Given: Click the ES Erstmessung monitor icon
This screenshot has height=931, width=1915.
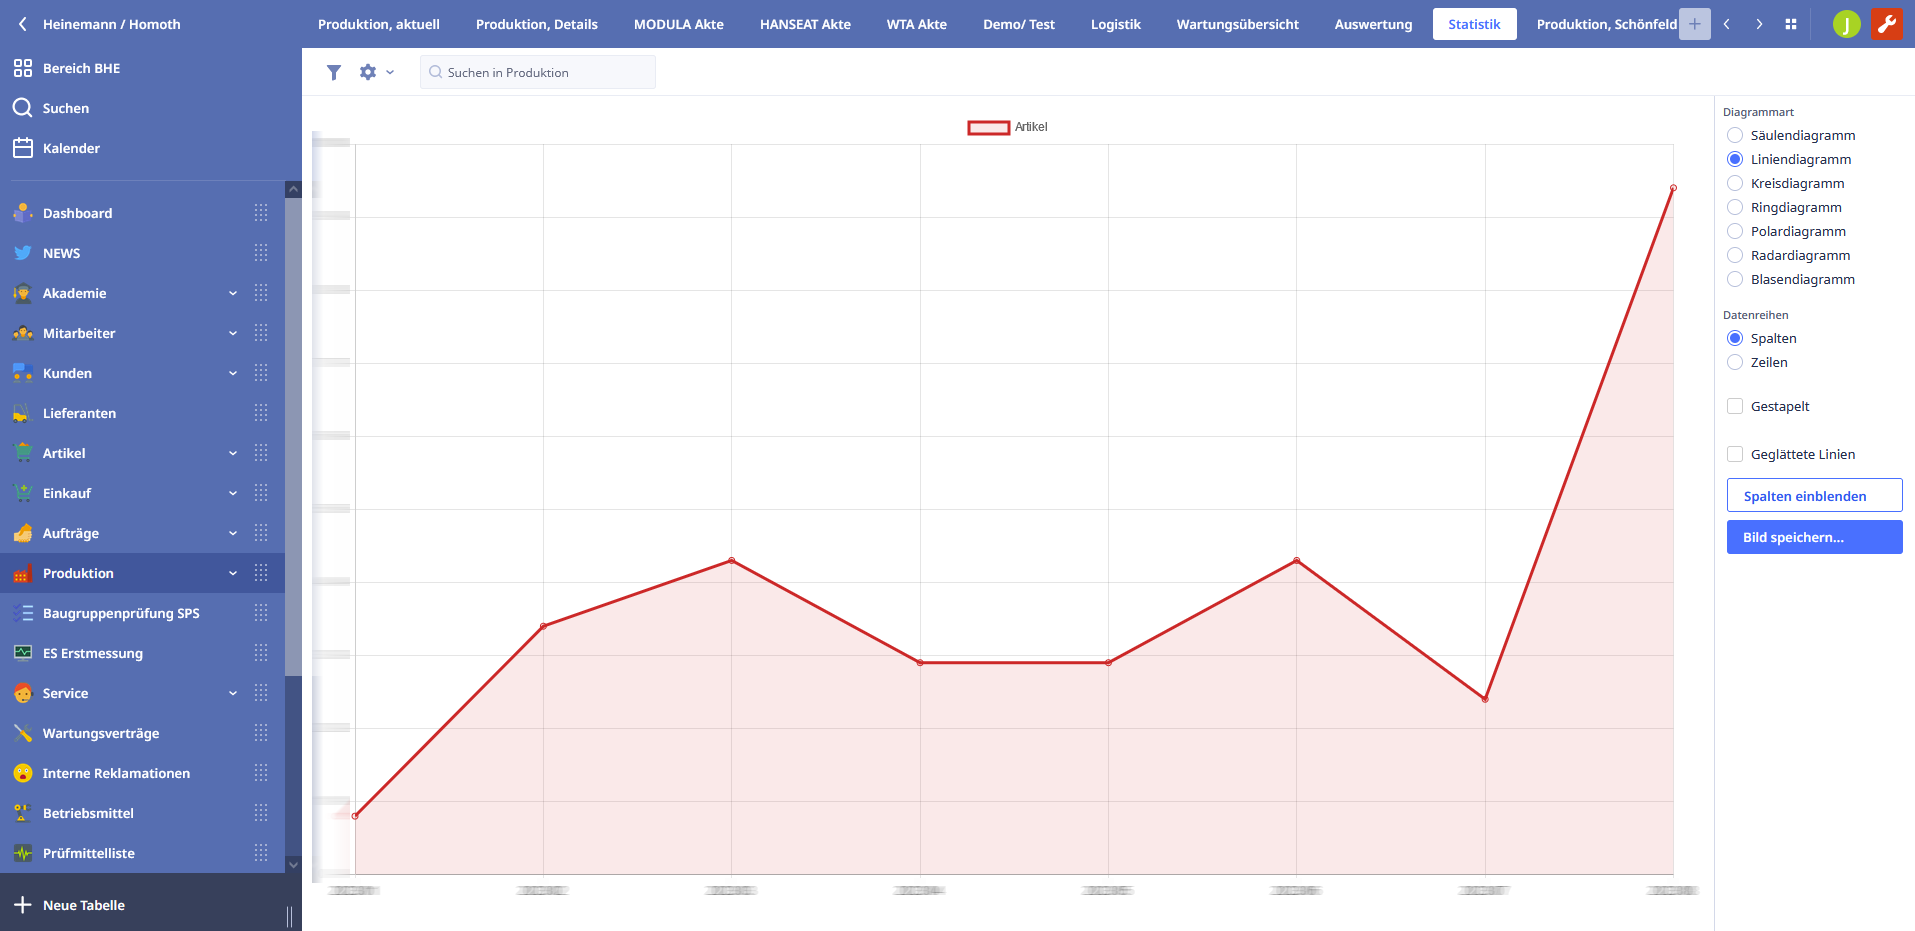Looking at the screenshot, I should tap(23, 653).
